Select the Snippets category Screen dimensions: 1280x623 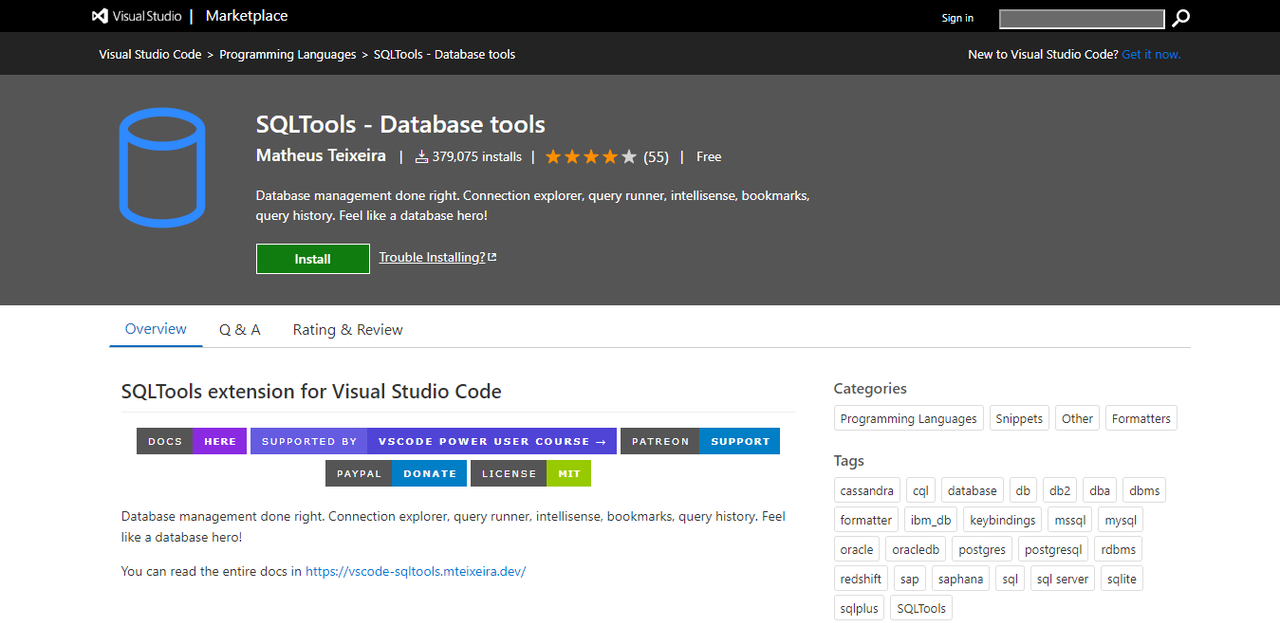click(x=1020, y=419)
